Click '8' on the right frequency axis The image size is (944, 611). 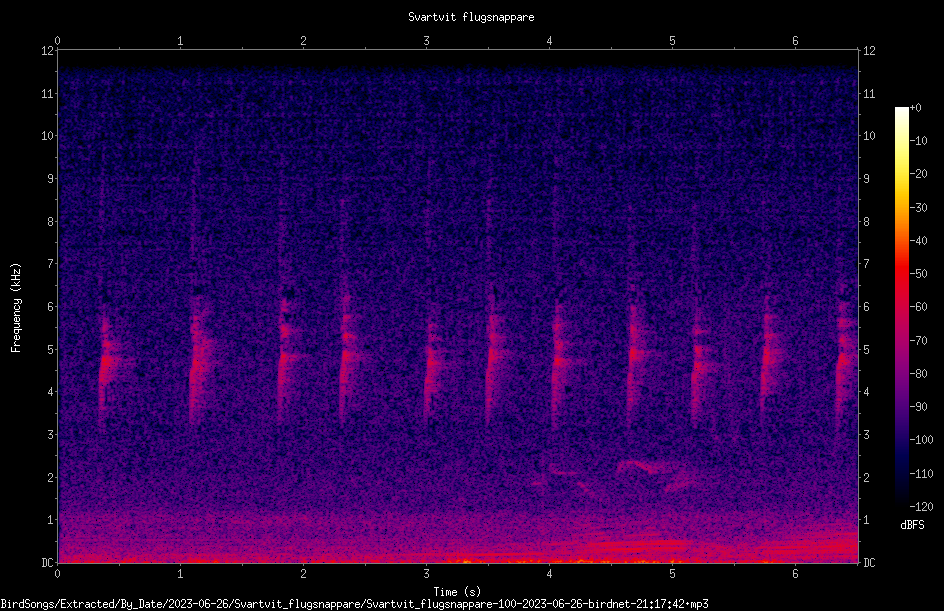pyautogui.click(x=866, y=222)
